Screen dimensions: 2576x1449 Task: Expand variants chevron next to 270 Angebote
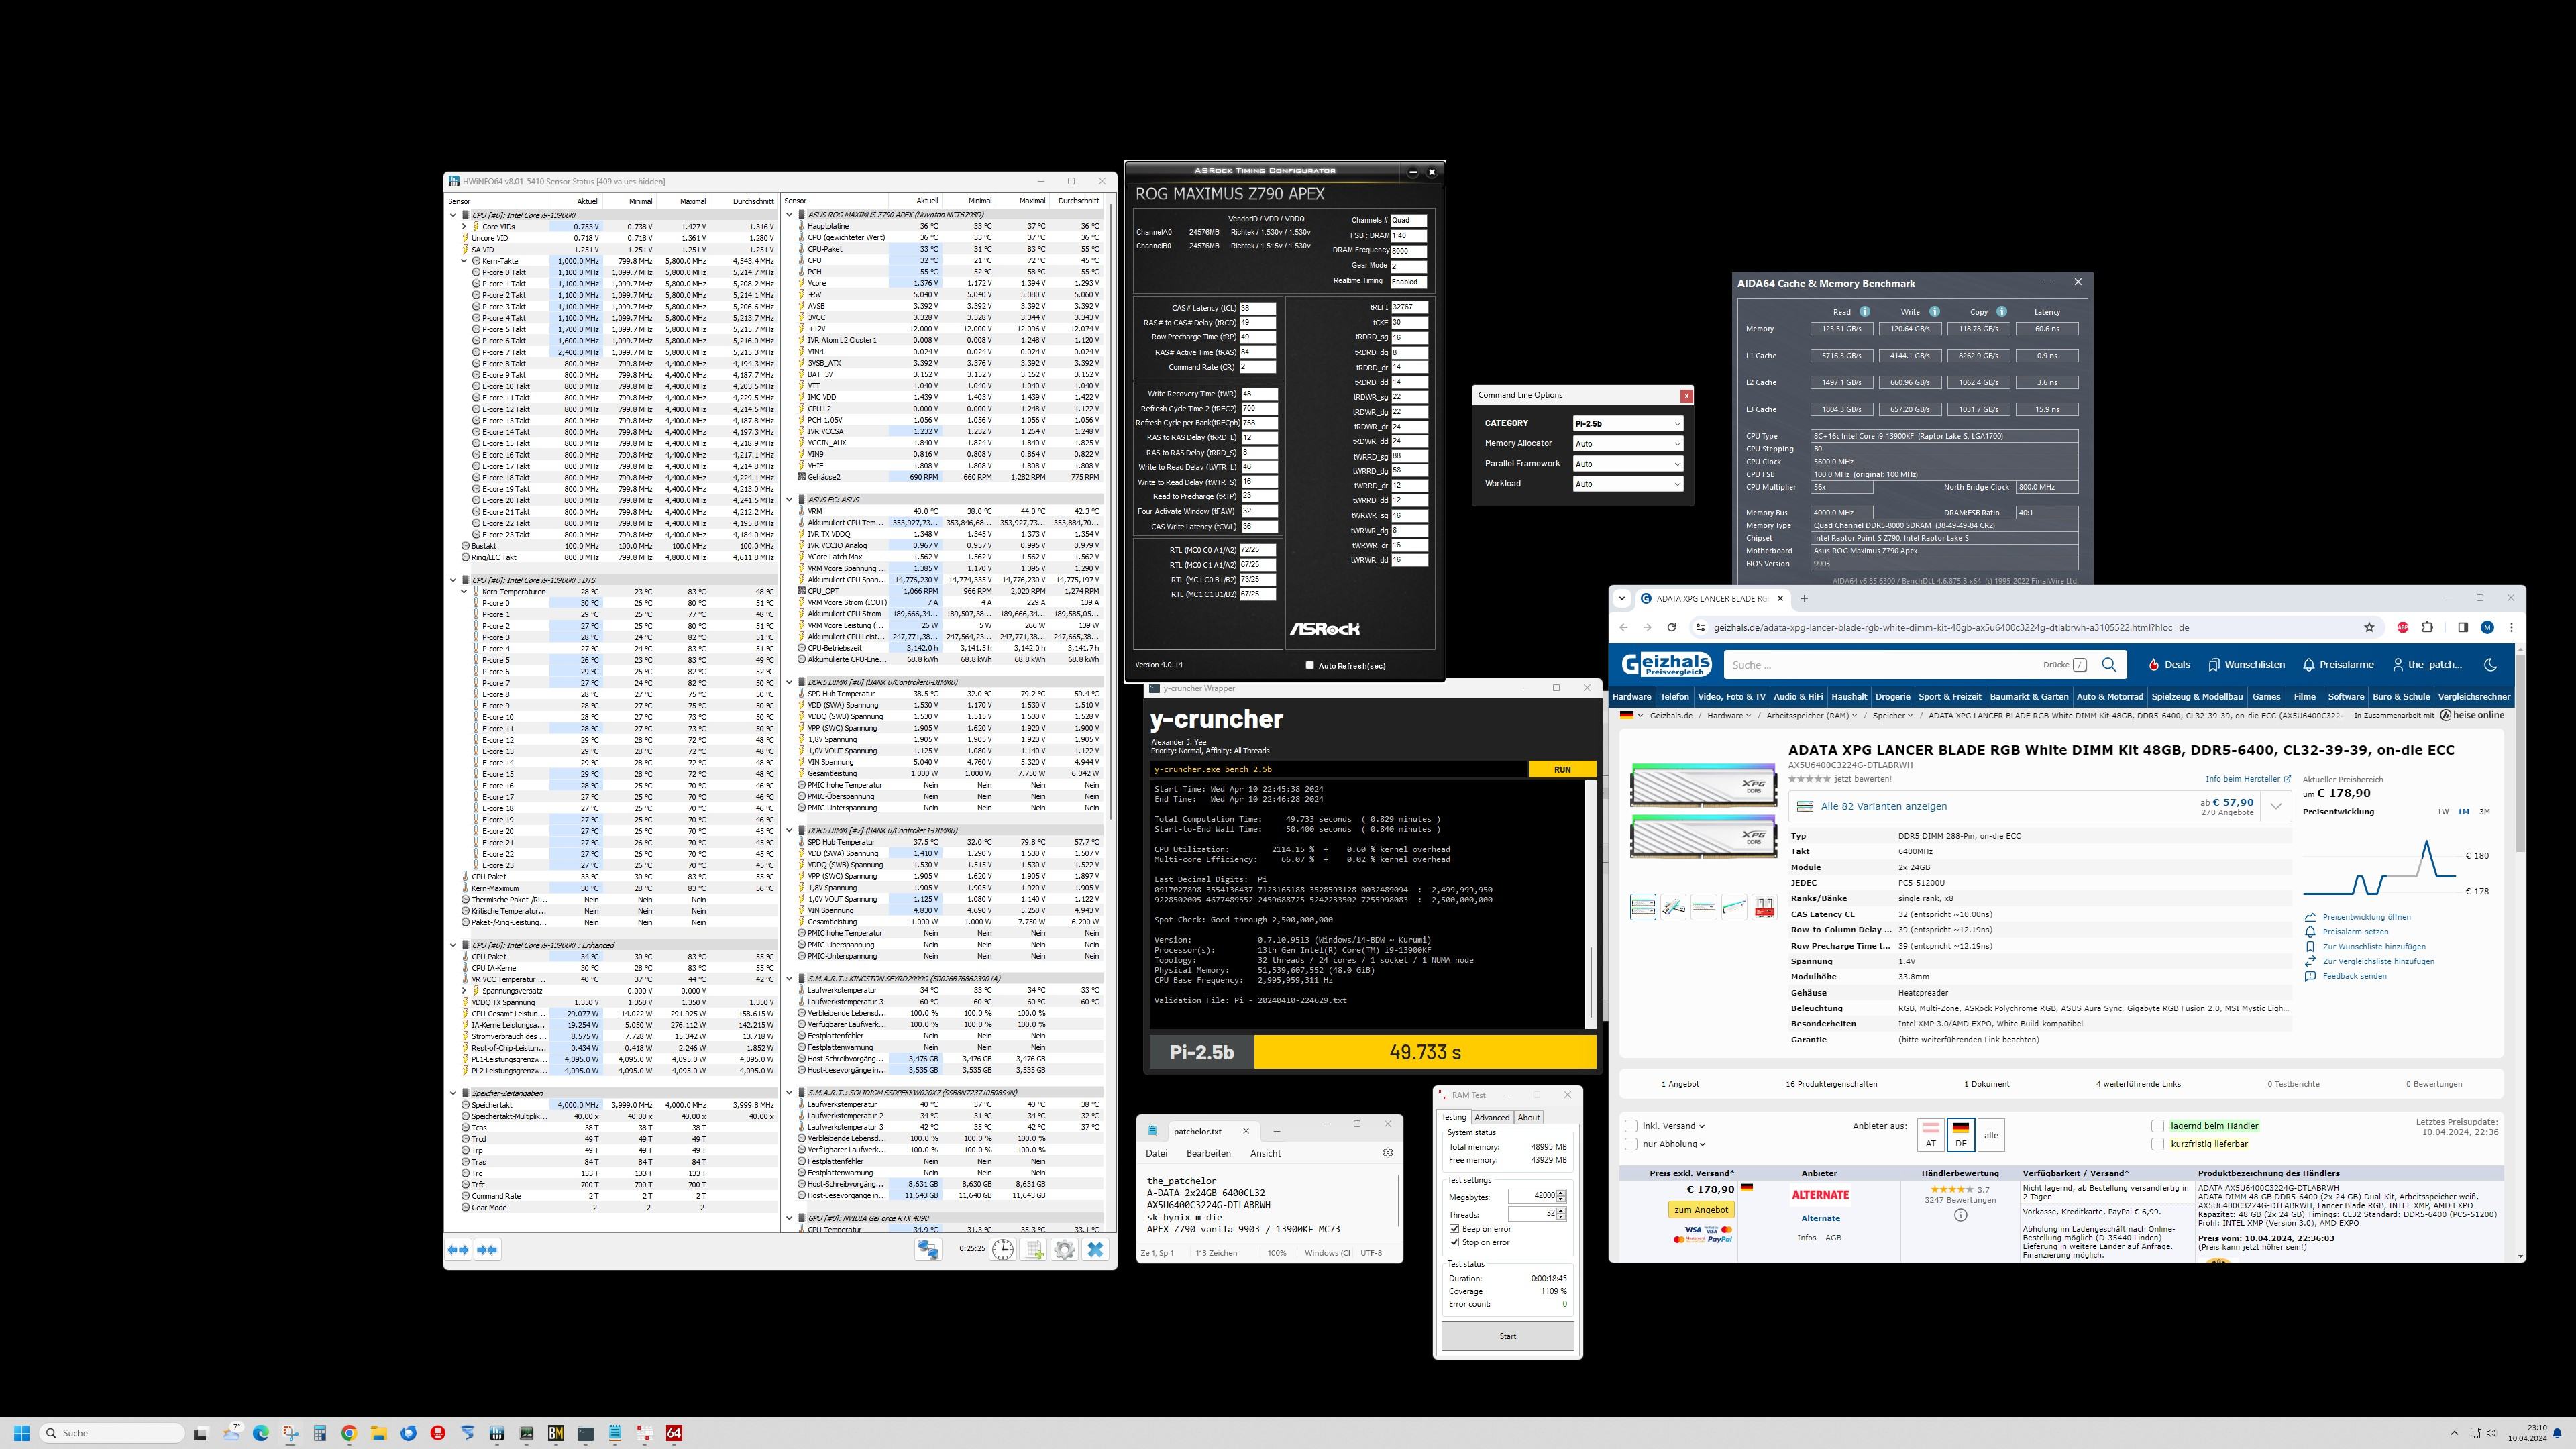2276,806
